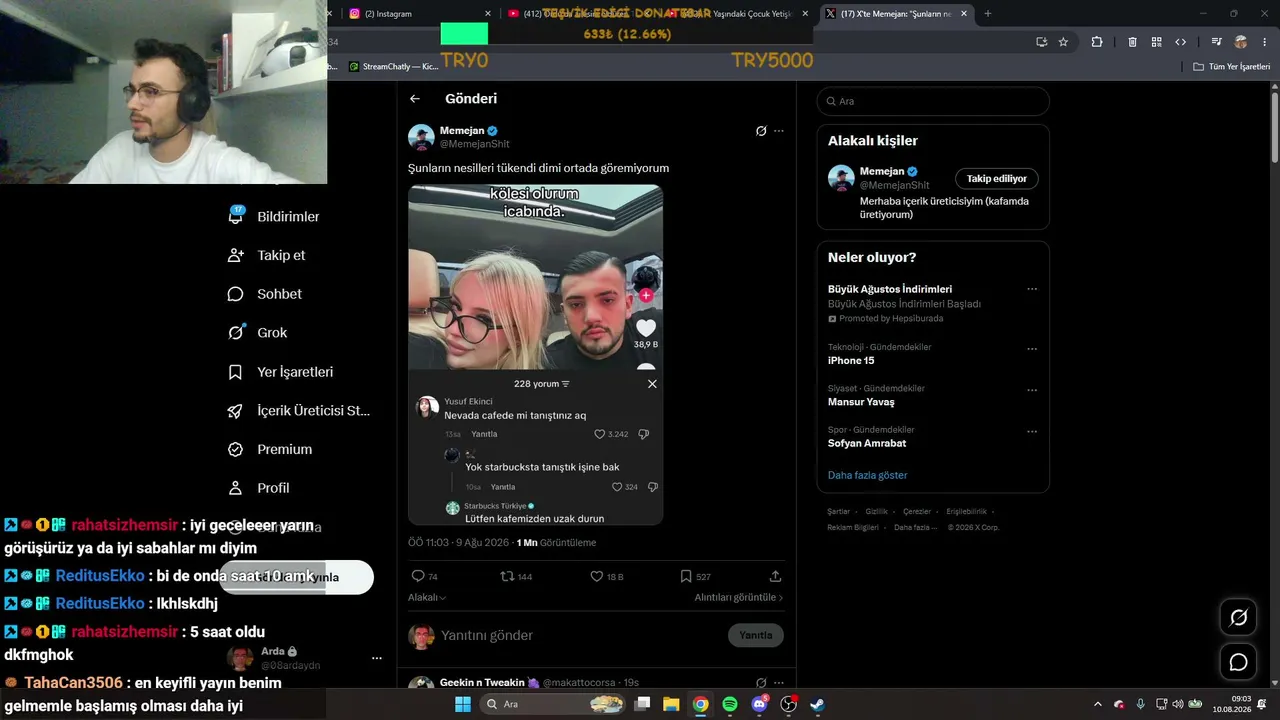Viewport: 1280px width, 720px height.
Task: Open the Alıntıları görüntüle link
Action: click(x=739, y=597)
